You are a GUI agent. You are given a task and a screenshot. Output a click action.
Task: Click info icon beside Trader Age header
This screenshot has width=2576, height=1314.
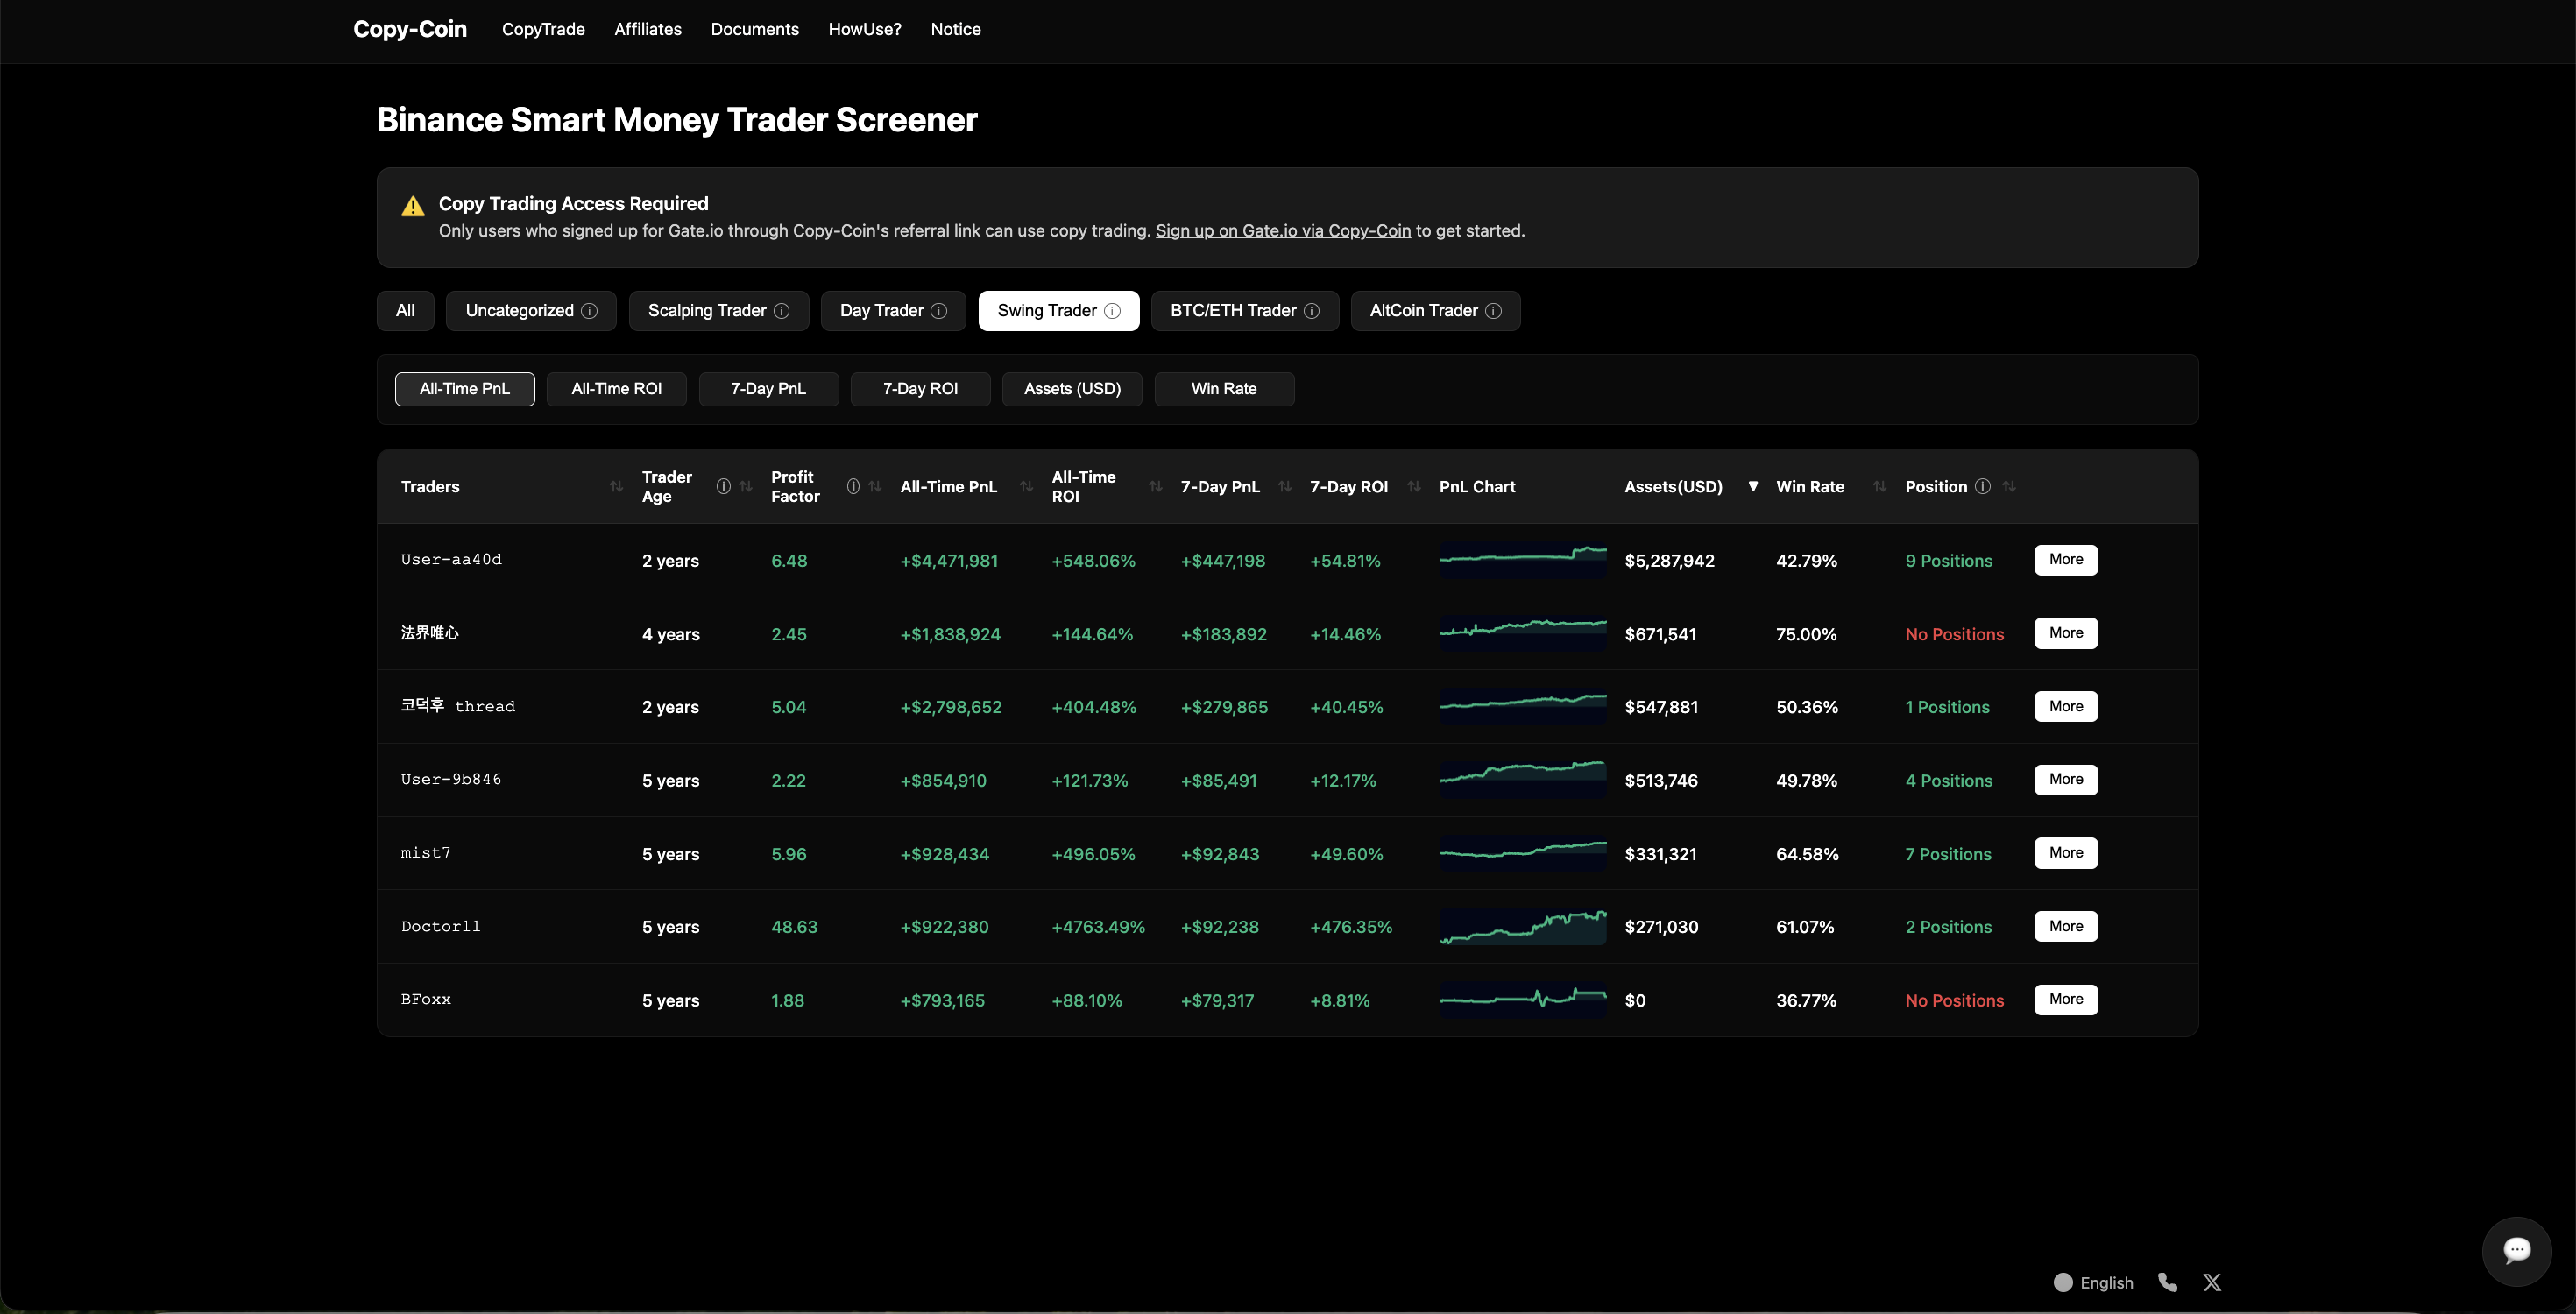click(723, 486)
